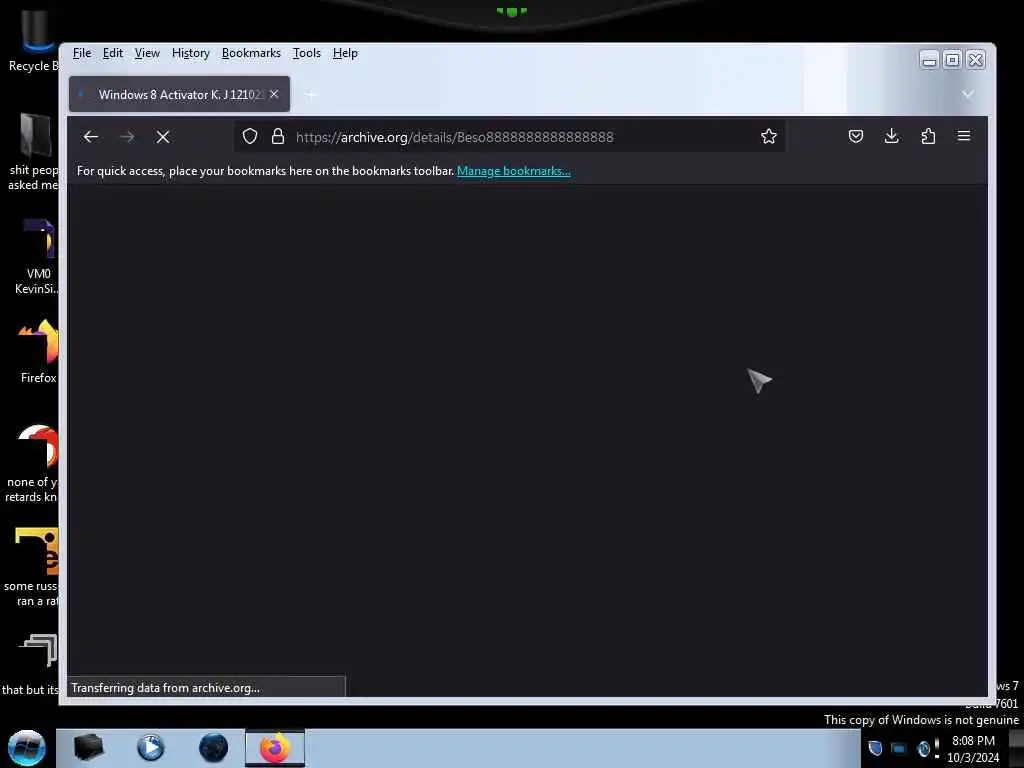Image resolution: width=1024 pixels, height=768 pixels.
Task: Open the History menu
Action: click(191, 53)
